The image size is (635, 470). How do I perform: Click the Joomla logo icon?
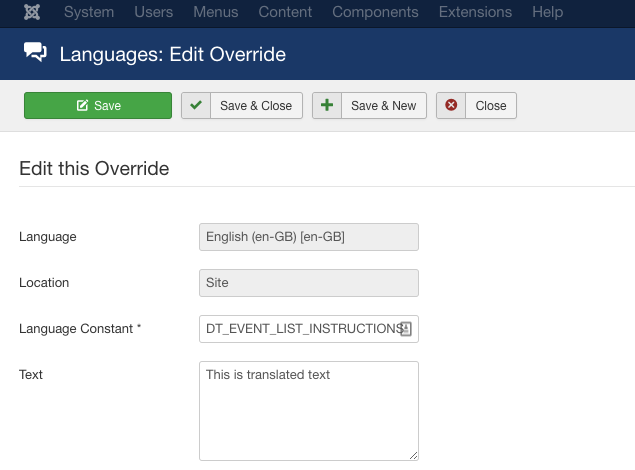point(32,13)
